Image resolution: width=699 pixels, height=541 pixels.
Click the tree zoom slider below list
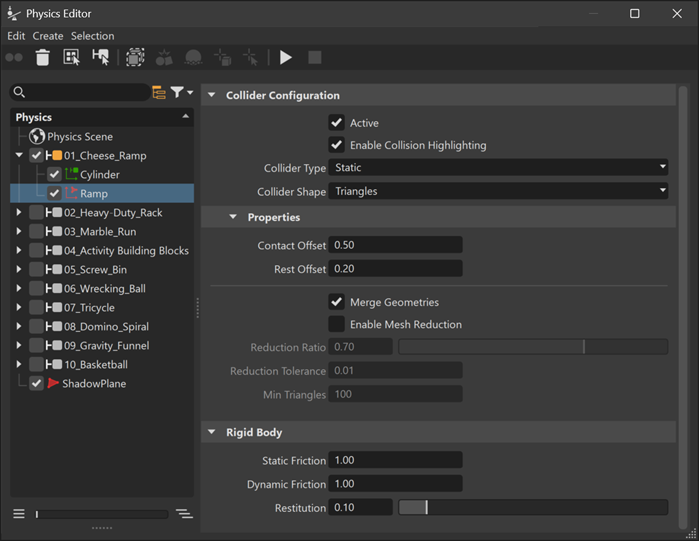(102, 514)
